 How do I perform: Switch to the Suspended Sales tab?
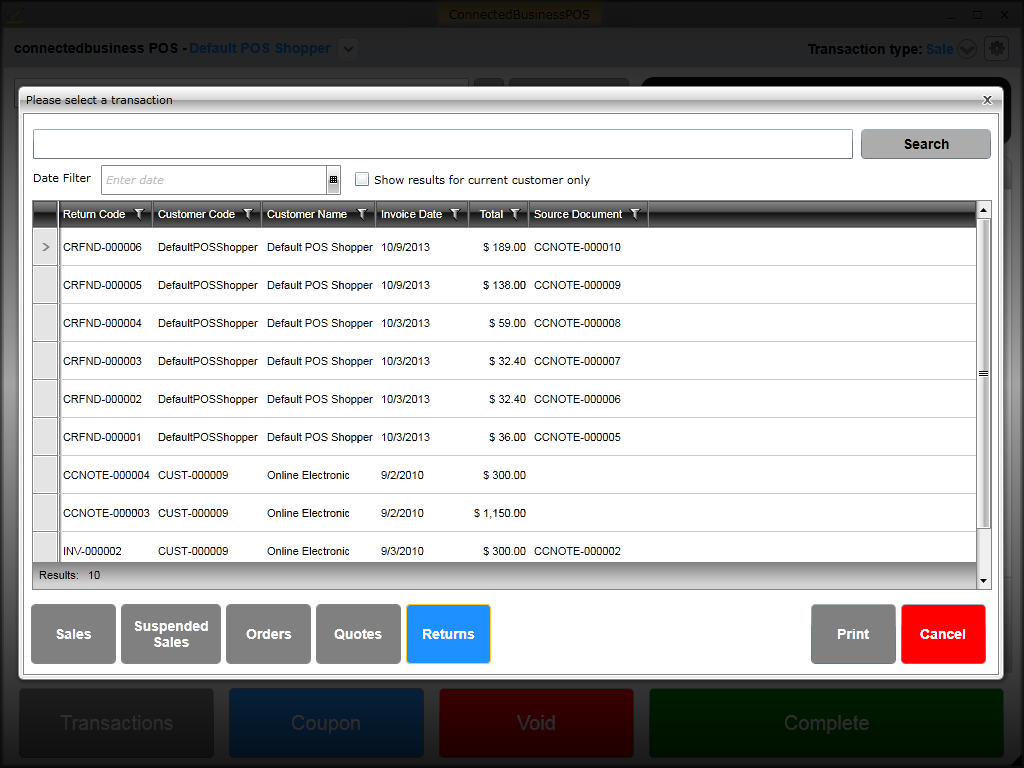pyautogui.click(x=171, y=634)
